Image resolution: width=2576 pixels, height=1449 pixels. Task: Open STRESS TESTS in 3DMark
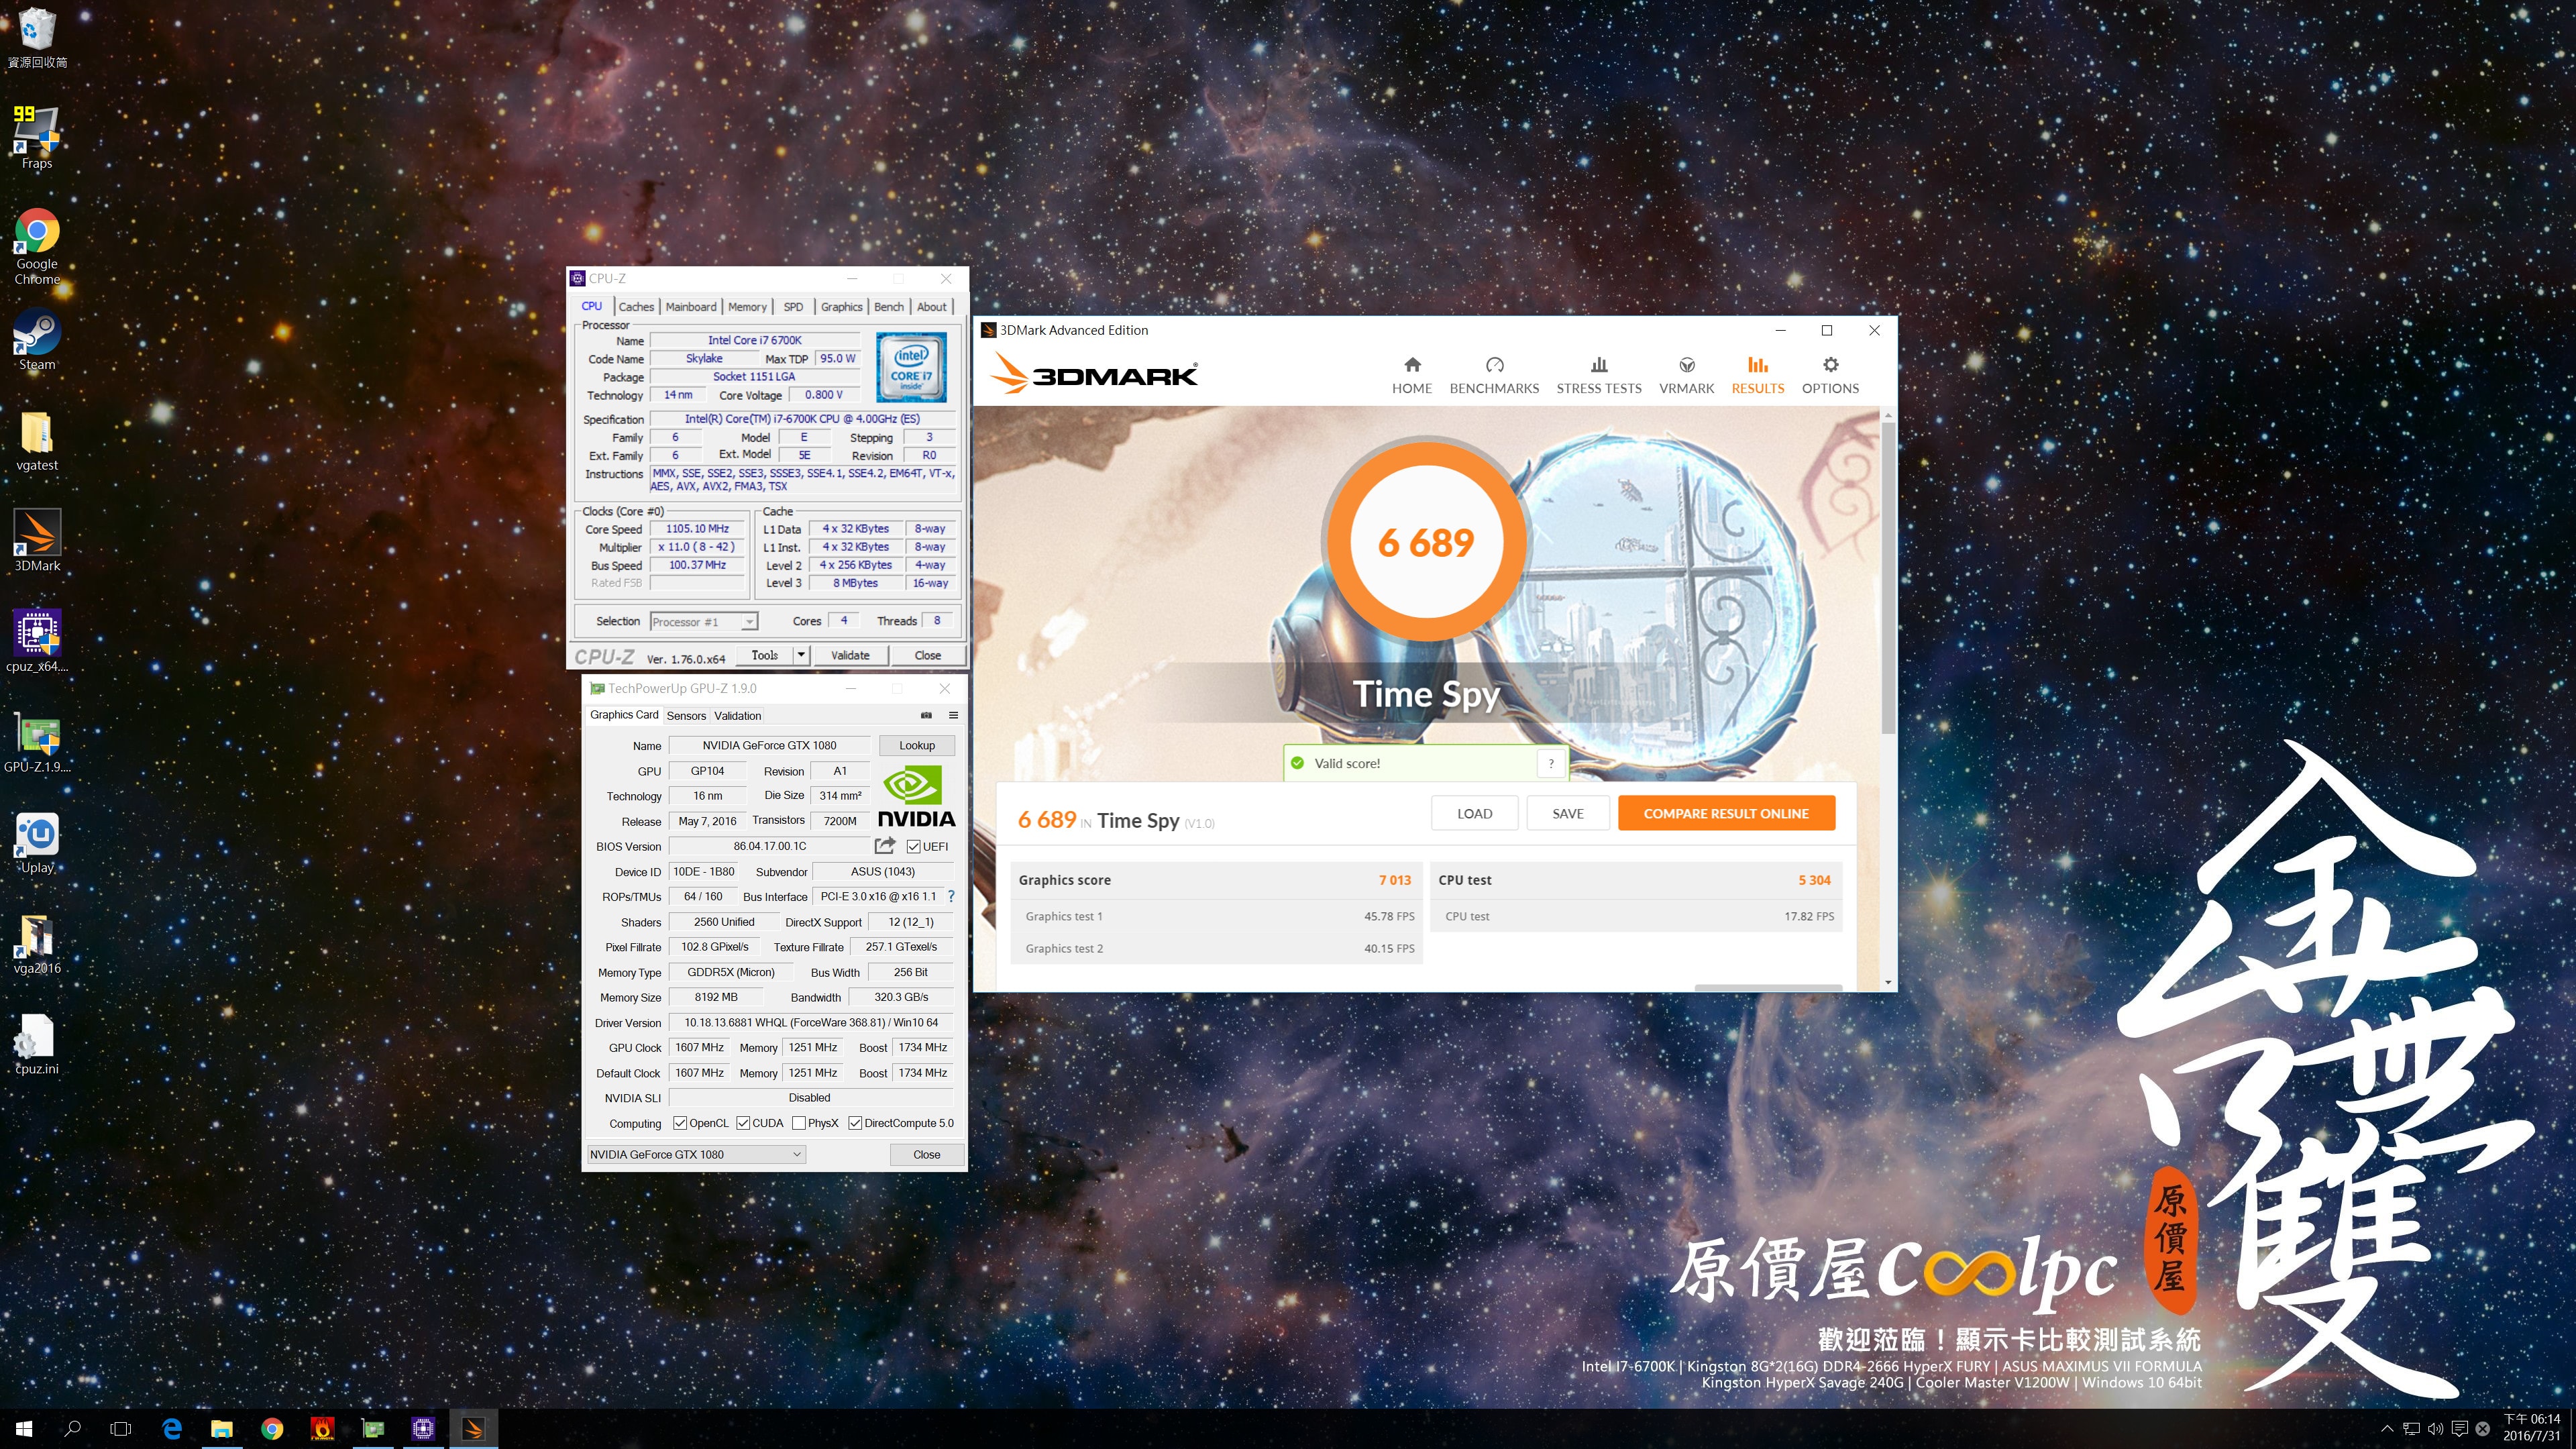point(1598,375)
